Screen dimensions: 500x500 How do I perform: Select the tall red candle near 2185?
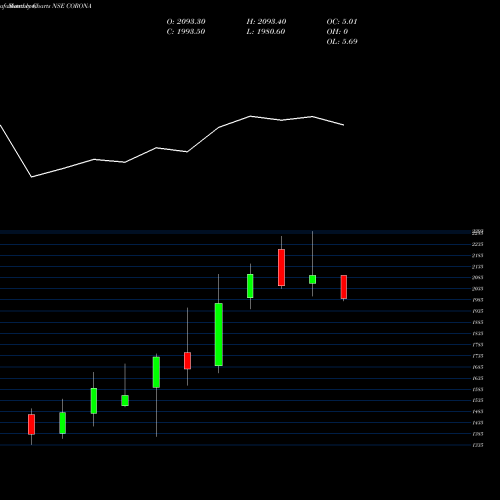pyautogui.click(x=281, y=267)
